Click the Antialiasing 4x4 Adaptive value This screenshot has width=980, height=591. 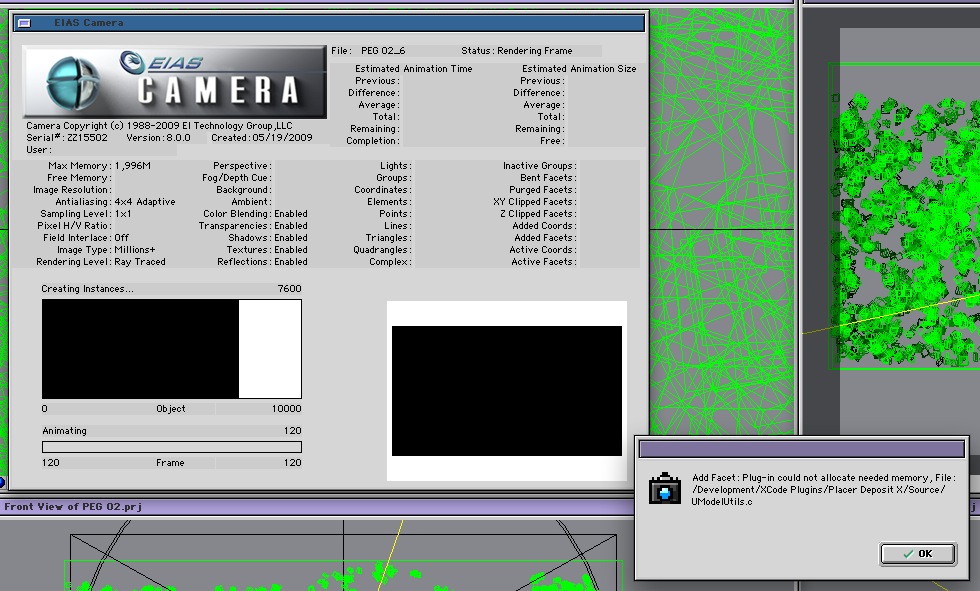(x=145, y=202)
